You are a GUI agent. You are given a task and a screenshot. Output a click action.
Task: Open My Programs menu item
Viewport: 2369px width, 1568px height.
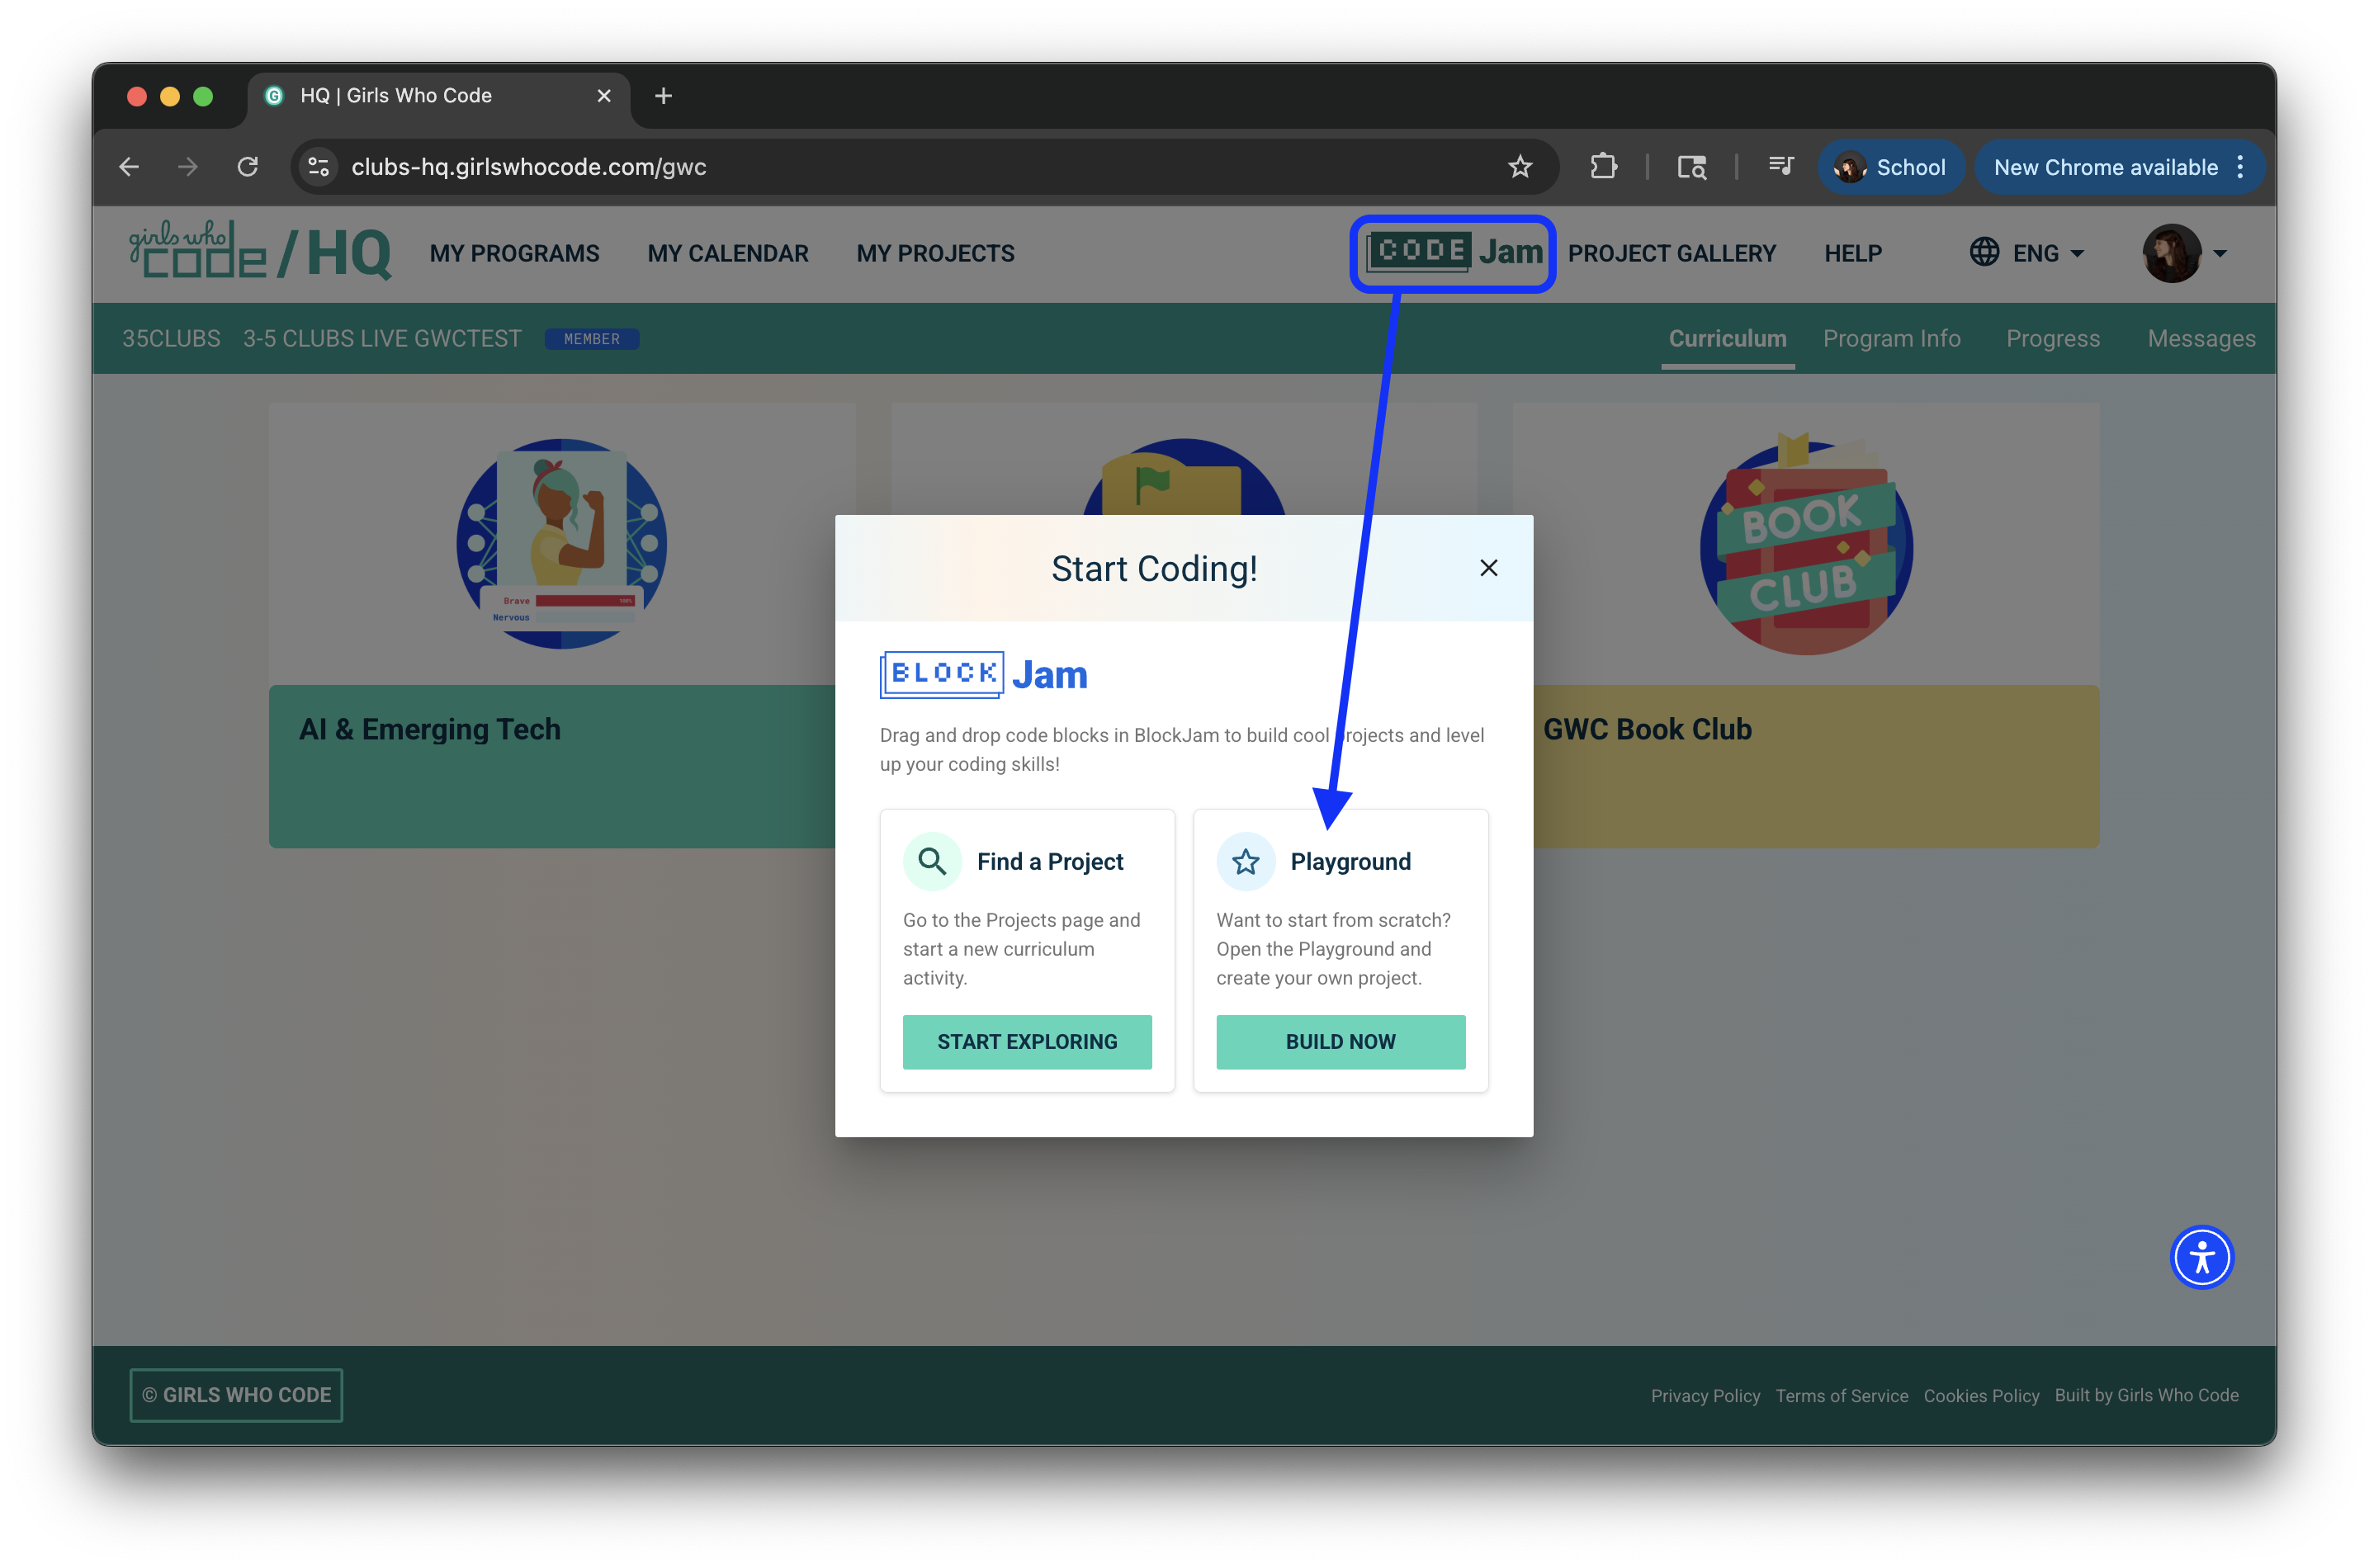[x=514, y=254]
